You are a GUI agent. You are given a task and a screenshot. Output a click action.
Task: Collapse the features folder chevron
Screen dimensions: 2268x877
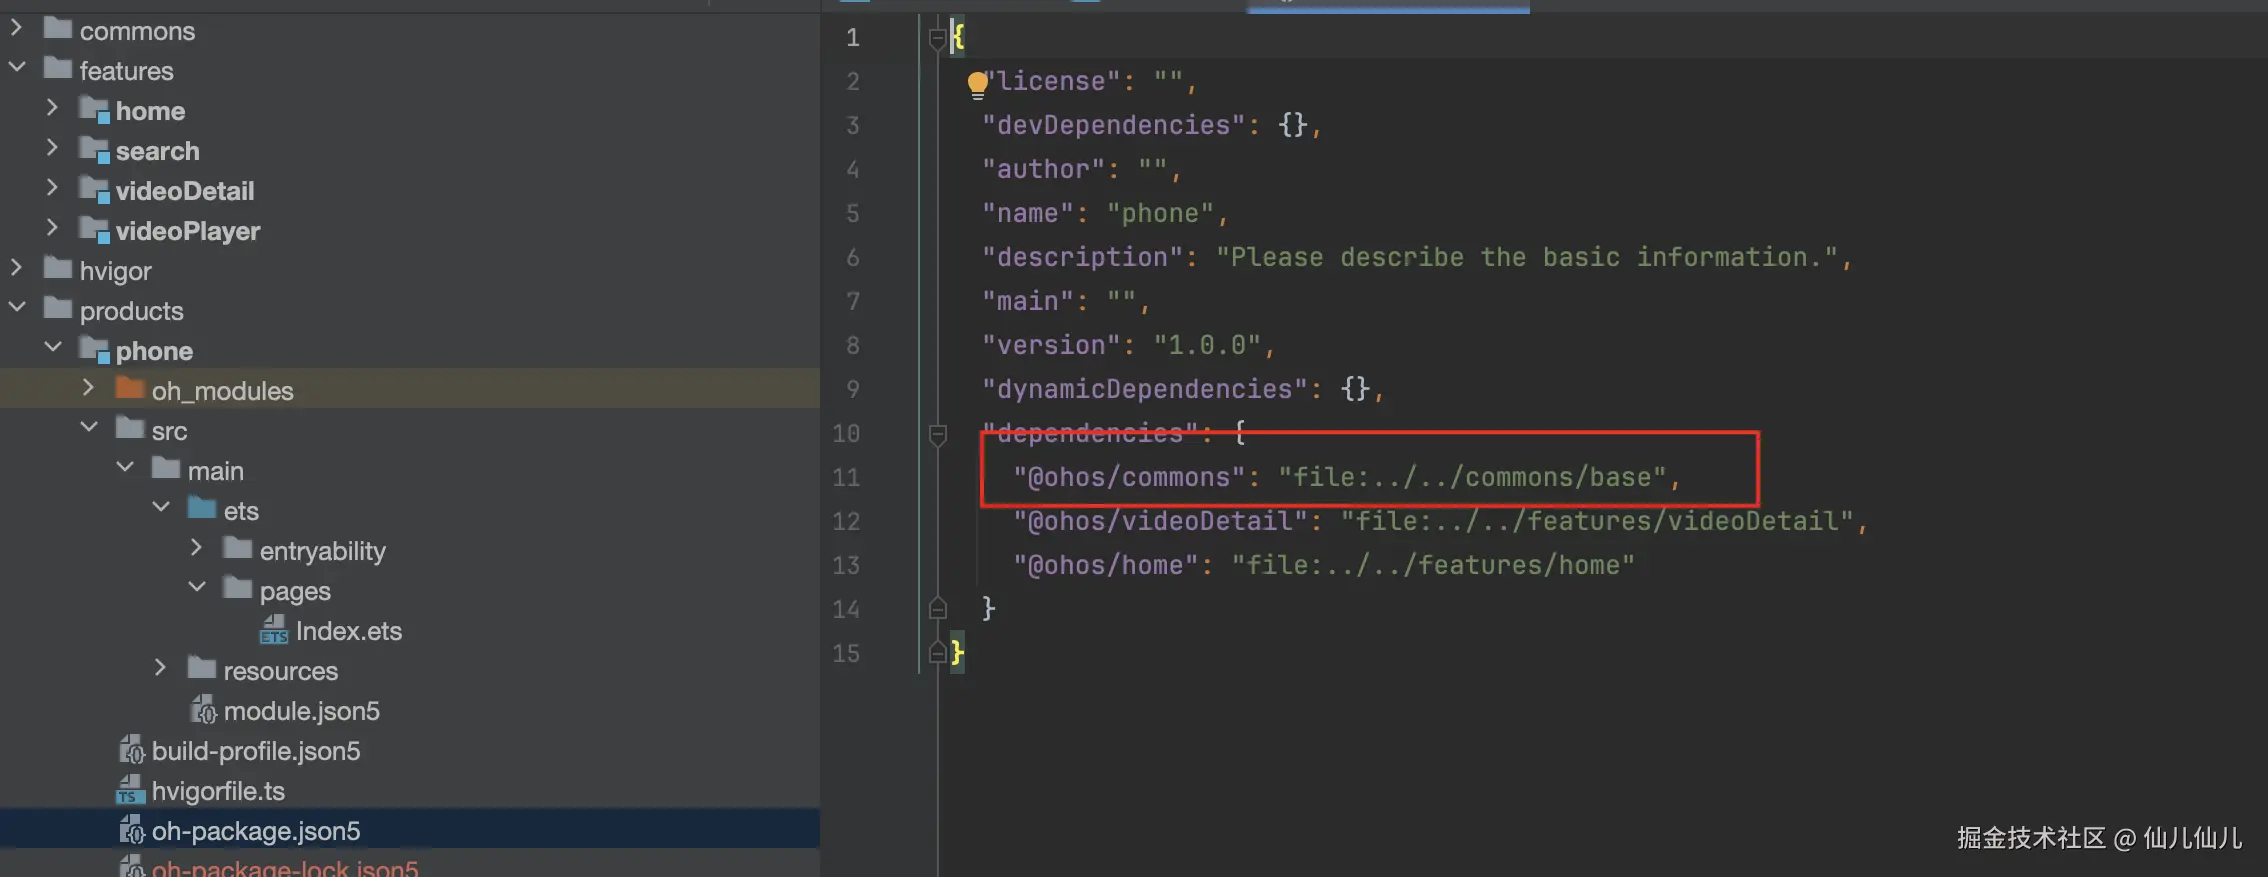[16, 69]
